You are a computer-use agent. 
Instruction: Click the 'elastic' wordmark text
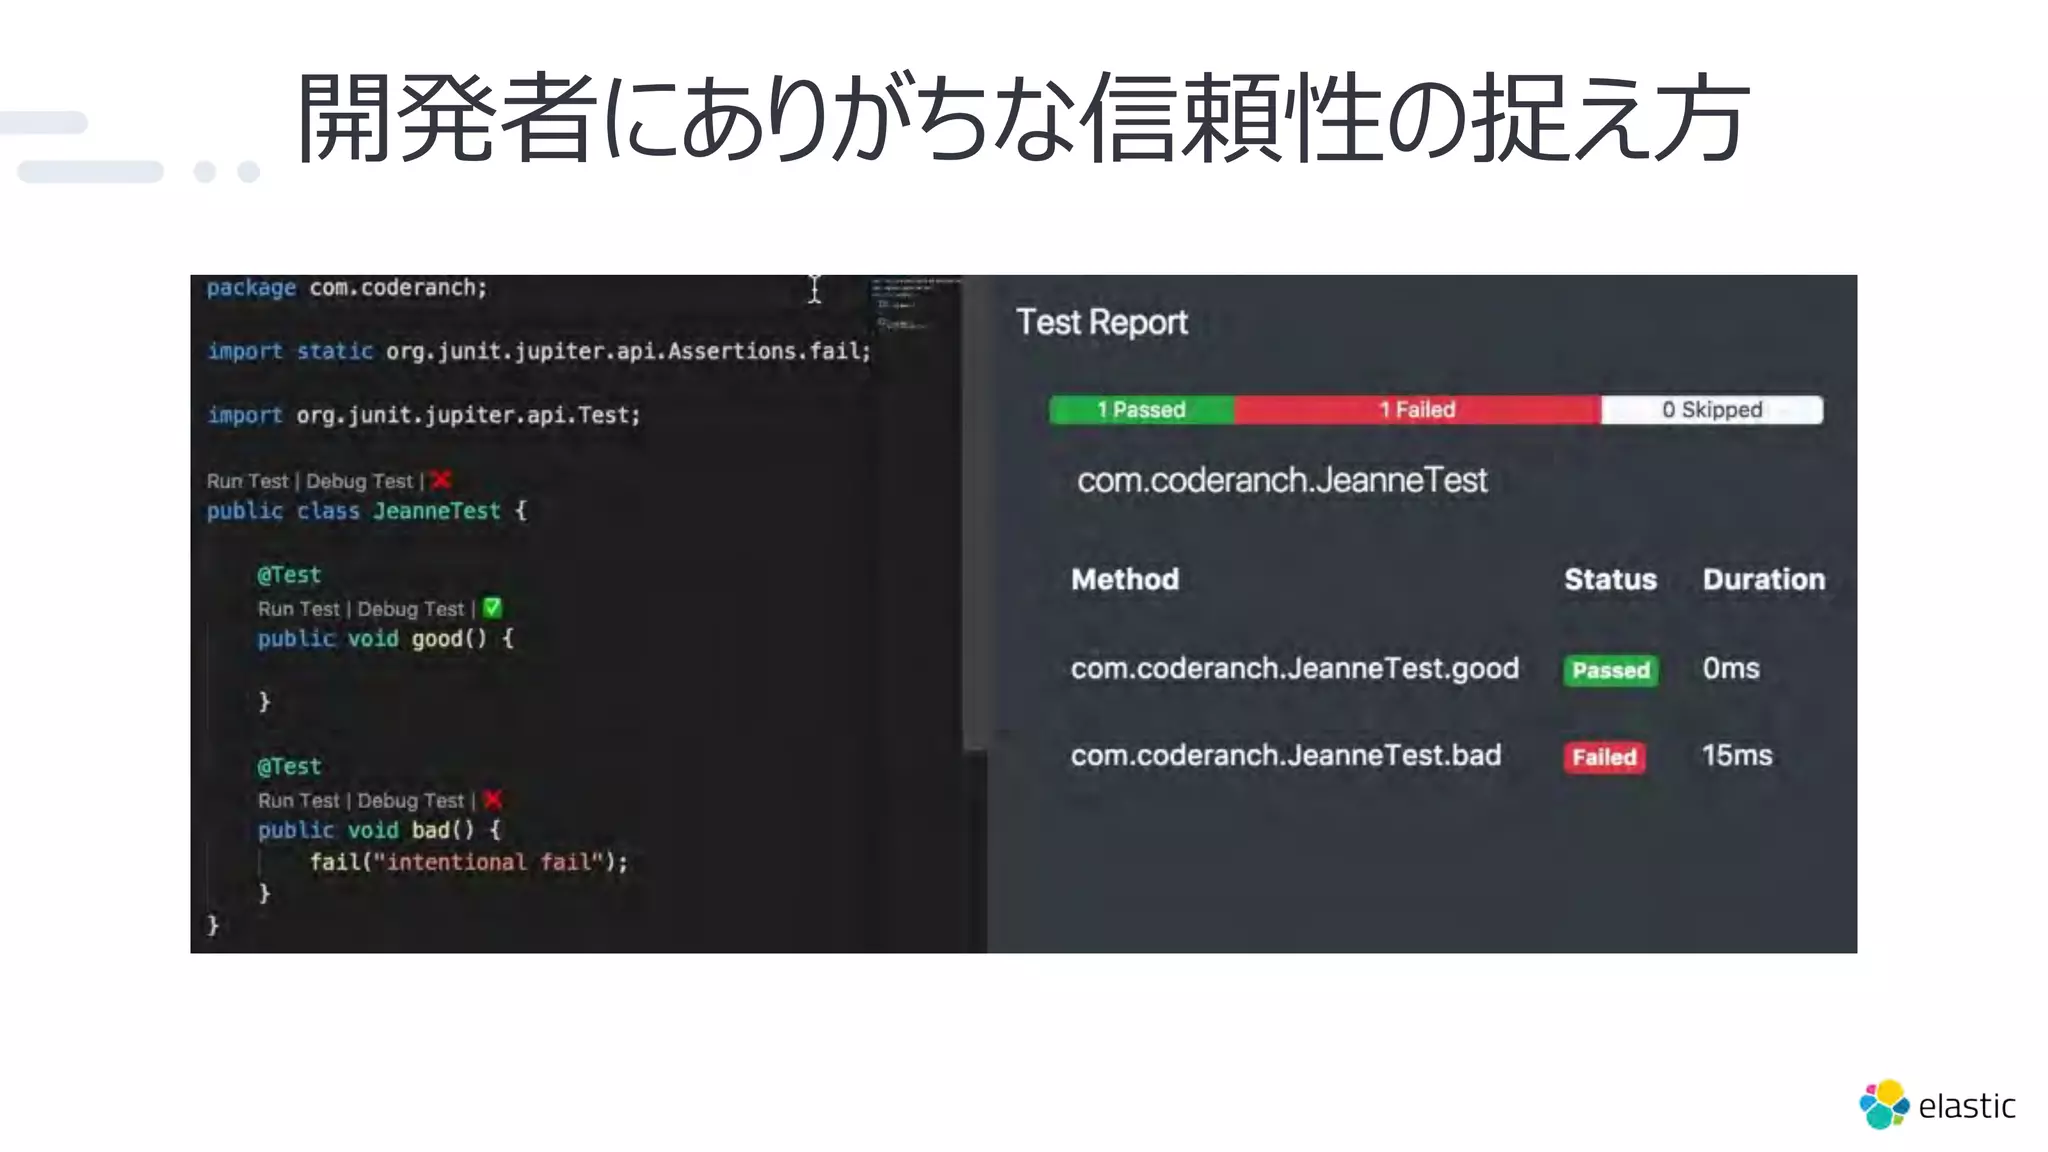click(x=1966, y=1106)
